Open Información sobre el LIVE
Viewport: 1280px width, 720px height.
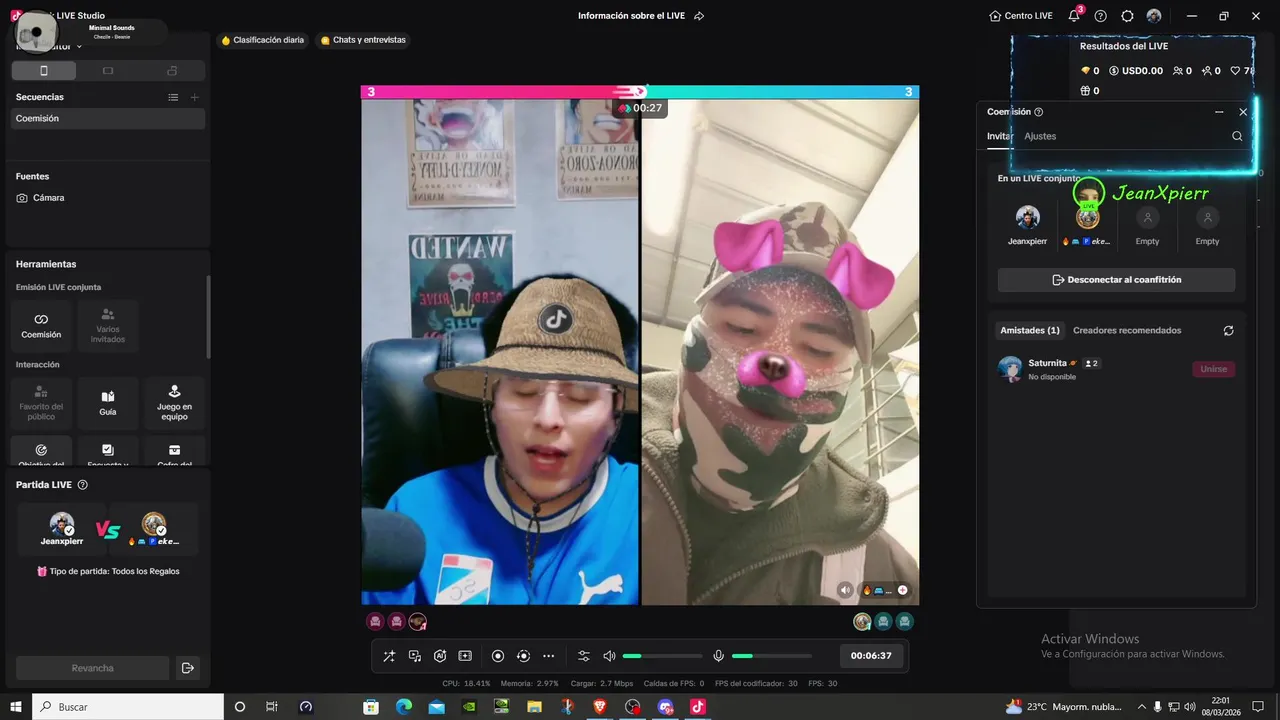pyautogui.click(x=633, y=16)
